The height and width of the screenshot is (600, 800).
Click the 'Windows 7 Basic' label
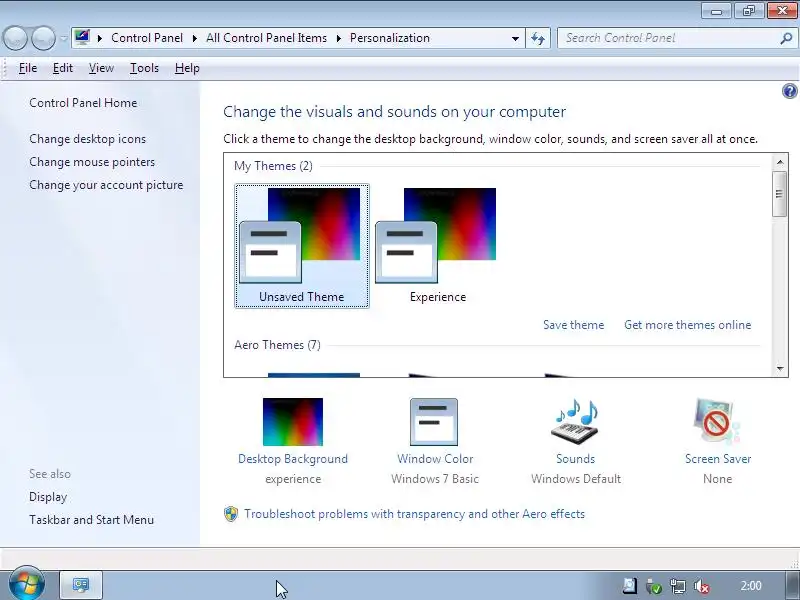pyautogui.click(x=435, y=479)
